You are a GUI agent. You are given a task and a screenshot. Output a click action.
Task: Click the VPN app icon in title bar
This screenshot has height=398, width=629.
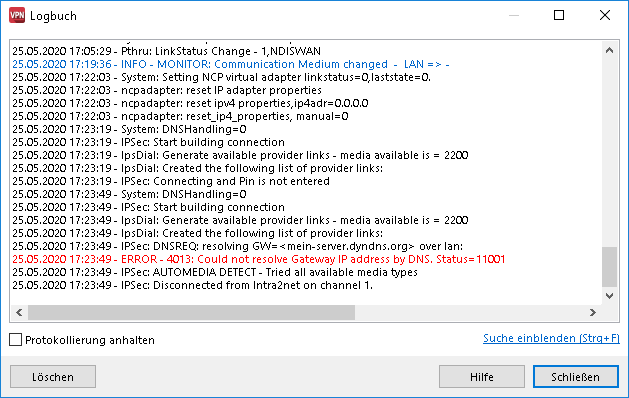[17, 16]
